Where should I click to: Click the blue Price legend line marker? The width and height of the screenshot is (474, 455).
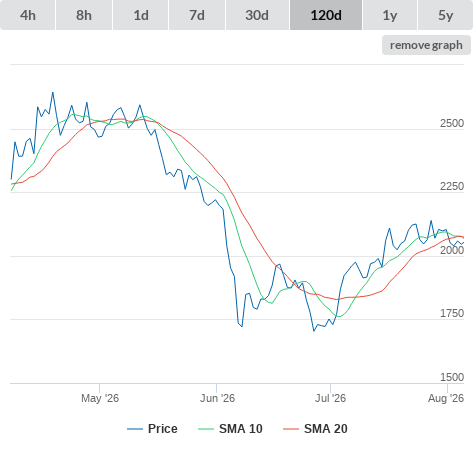pos(135,429)
